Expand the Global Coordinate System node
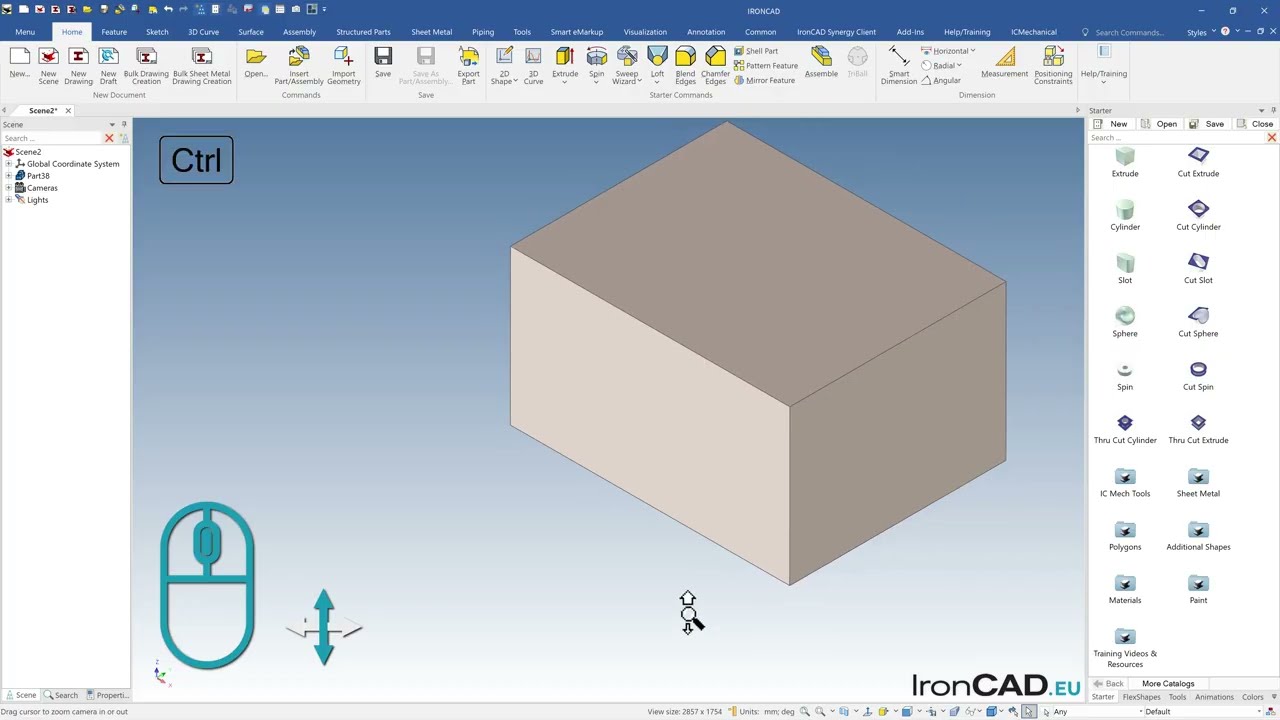The image size is (1280, 720). coord(9,164)
